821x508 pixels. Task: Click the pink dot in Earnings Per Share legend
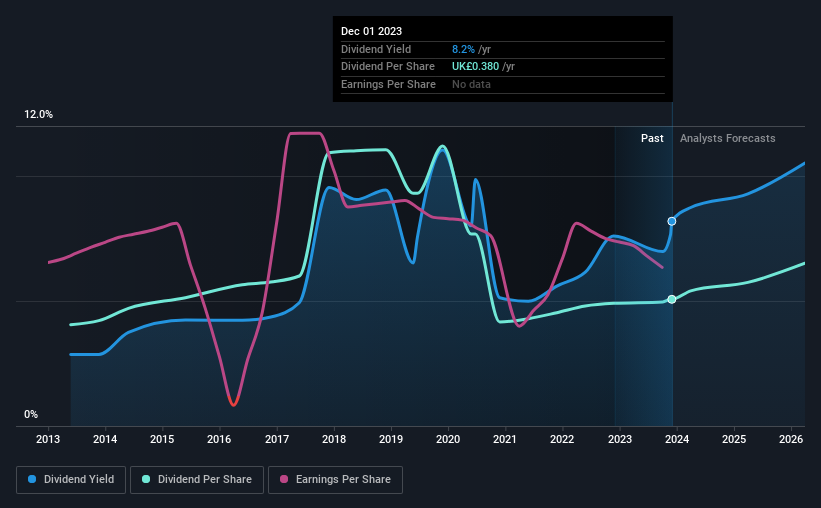click(x=284, y=479)
